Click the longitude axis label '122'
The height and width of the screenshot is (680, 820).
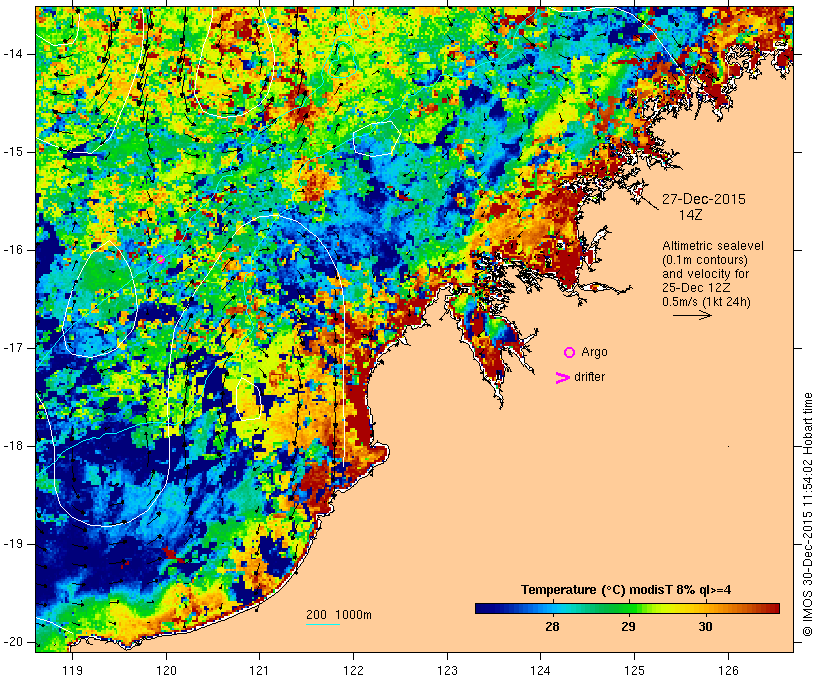point(353,671)
